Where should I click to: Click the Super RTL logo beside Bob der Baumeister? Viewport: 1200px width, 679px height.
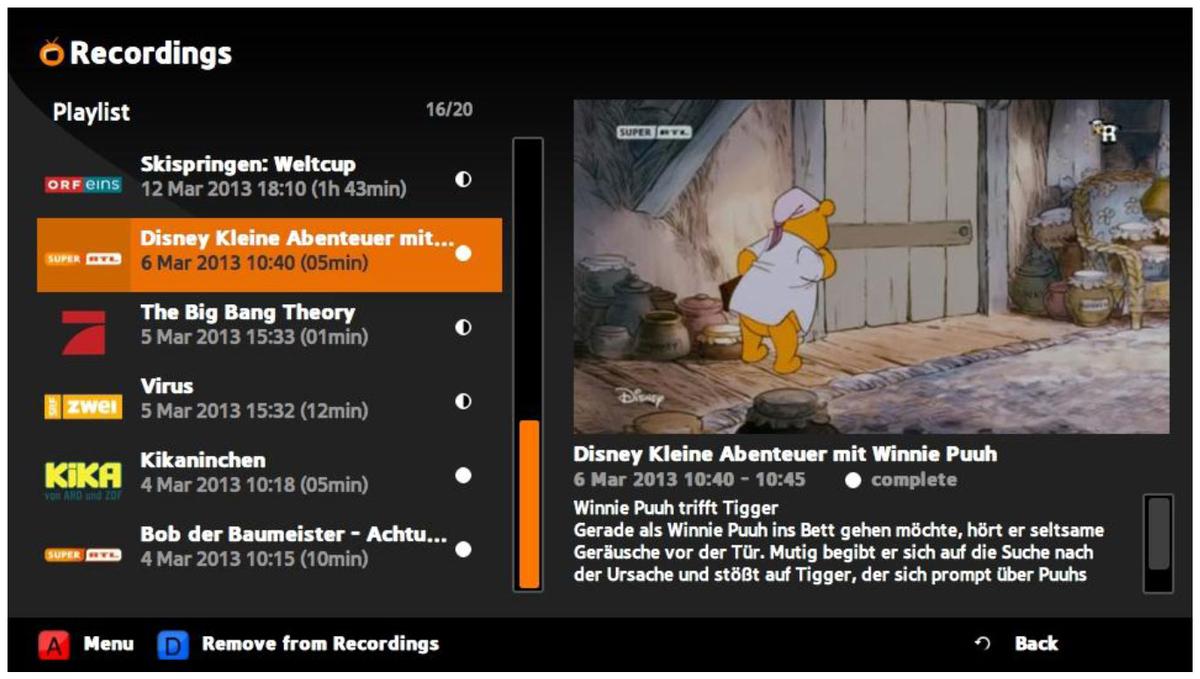[x=83, y=554]
